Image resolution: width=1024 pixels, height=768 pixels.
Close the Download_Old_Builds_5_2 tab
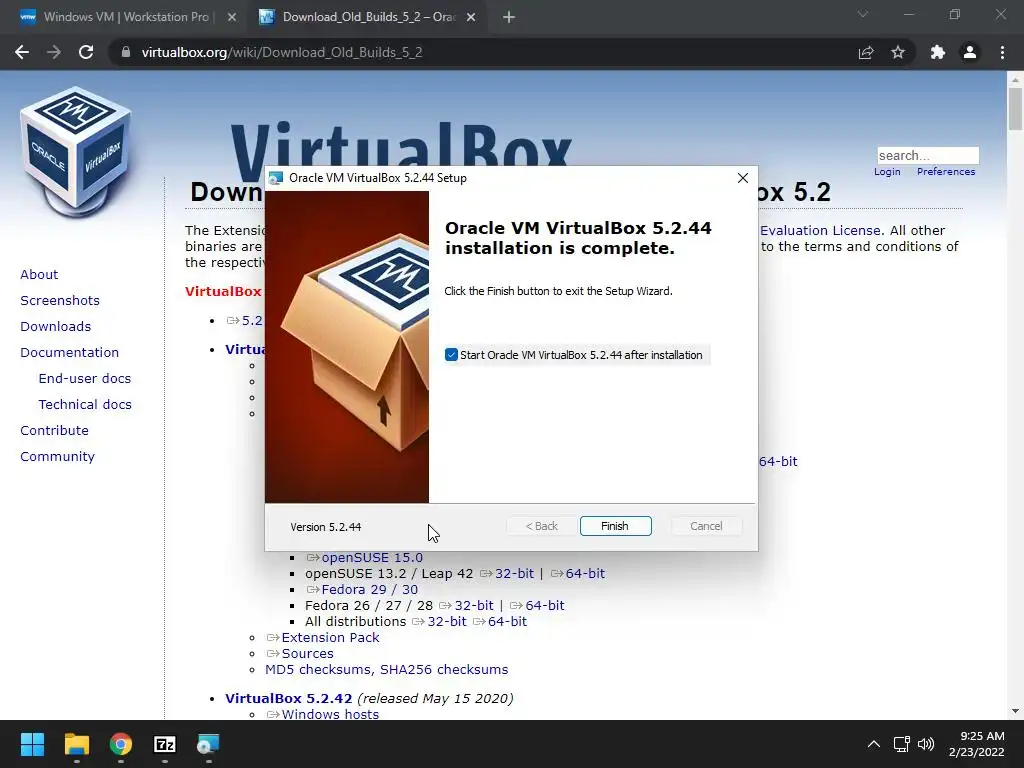coord(471,17)
